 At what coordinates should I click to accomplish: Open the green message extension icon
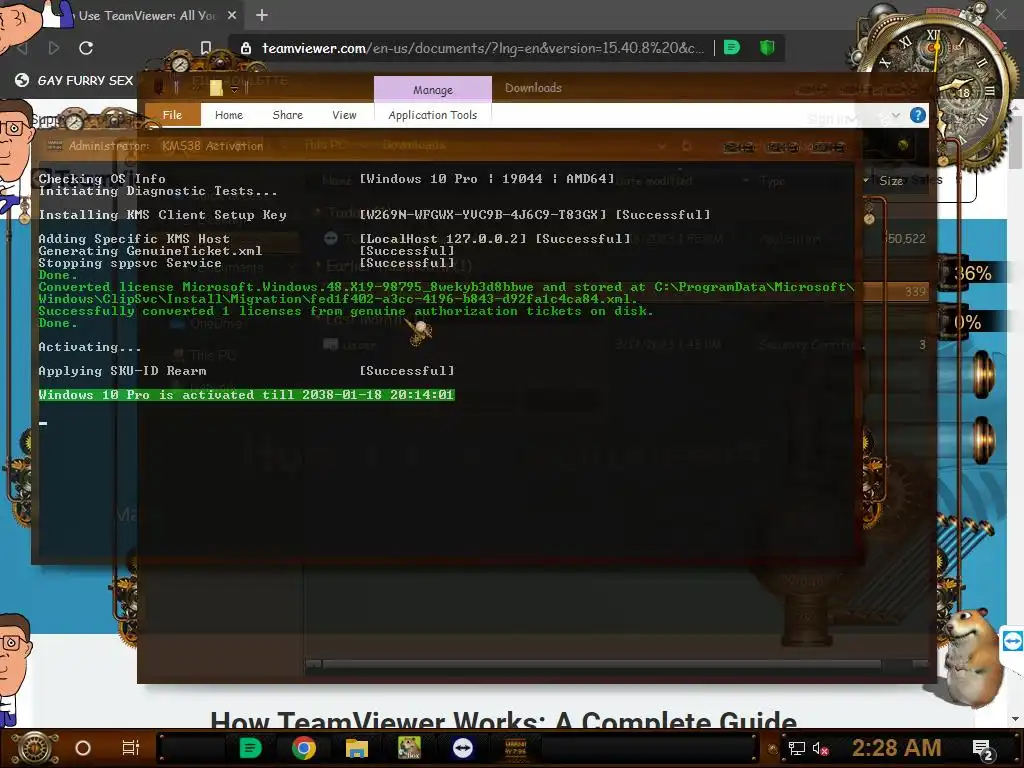732,47
